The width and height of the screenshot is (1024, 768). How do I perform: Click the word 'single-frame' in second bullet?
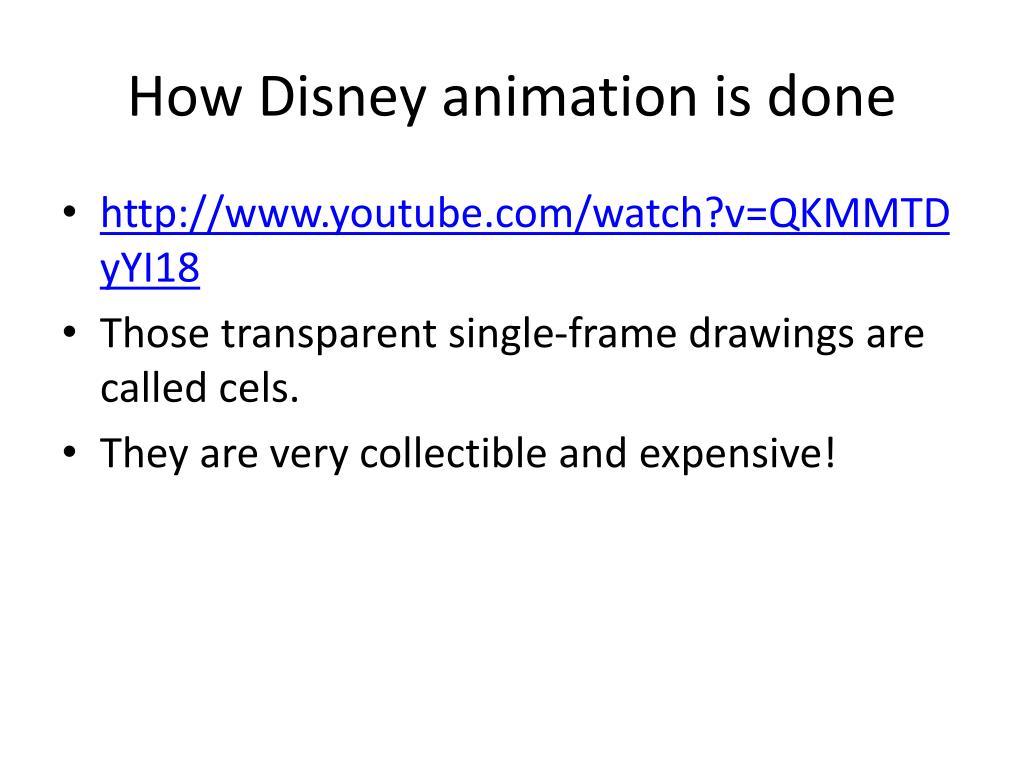point(562,334)
